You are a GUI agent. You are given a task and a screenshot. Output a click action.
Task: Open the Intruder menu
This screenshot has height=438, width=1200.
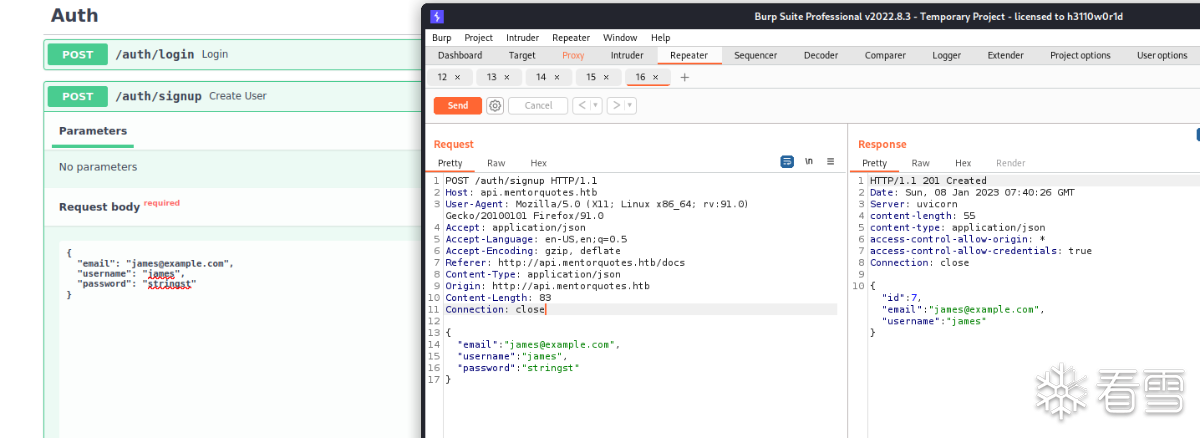(x=523, y=38)
